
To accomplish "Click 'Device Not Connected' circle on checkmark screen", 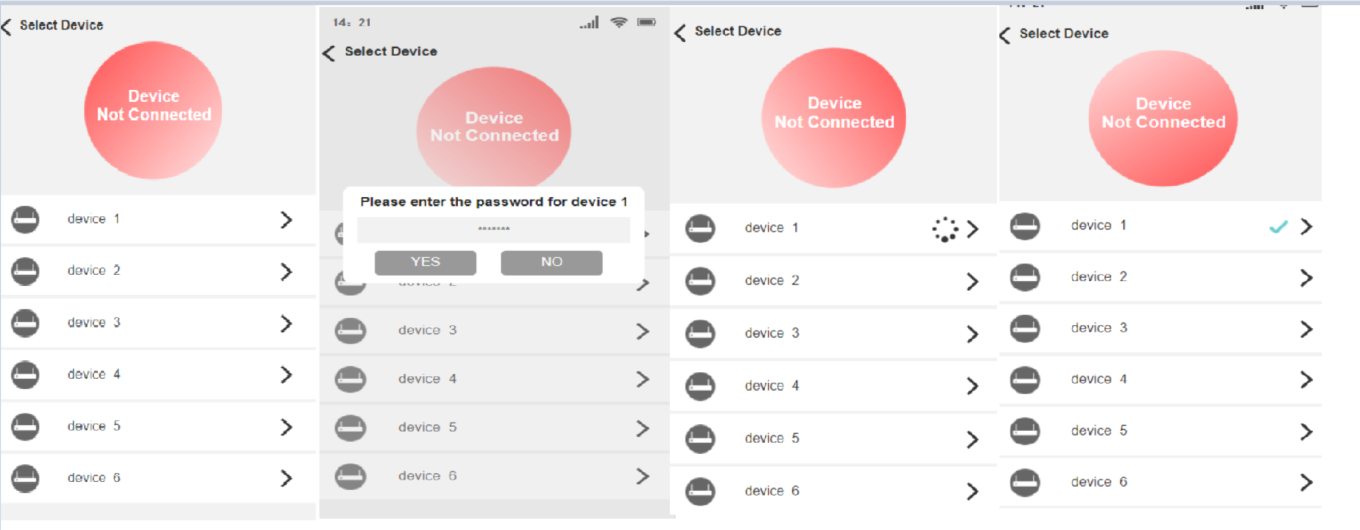I will [x=1163, y=117].
